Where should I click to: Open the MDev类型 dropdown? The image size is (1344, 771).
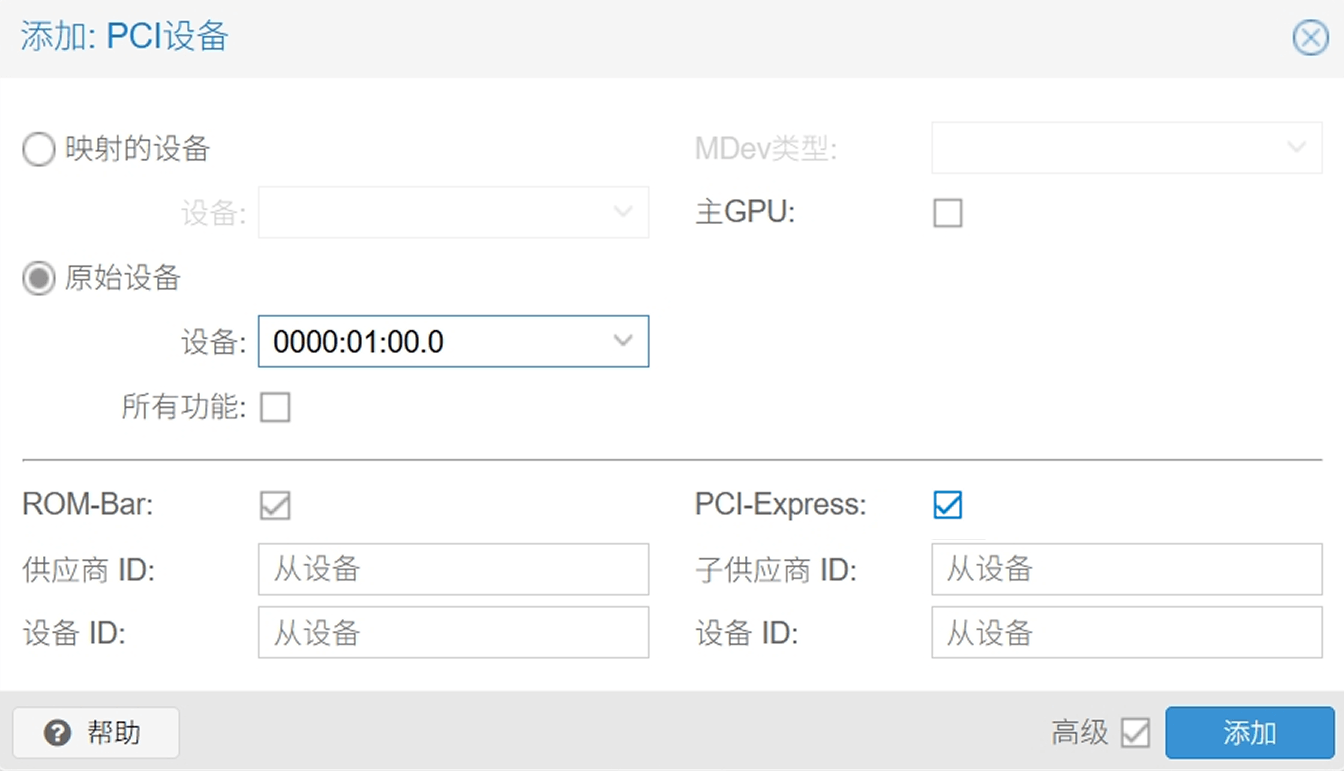(x=1127, y=147)
